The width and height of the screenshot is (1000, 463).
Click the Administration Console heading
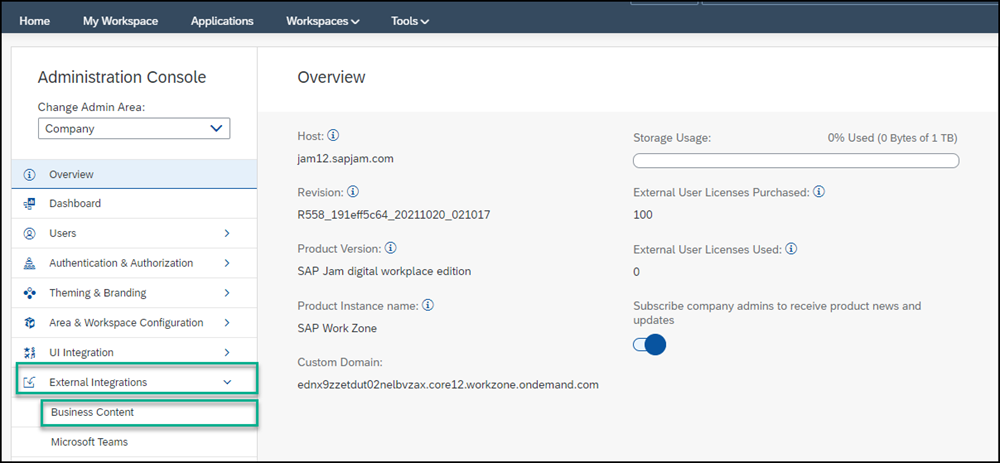pos(122,77)
